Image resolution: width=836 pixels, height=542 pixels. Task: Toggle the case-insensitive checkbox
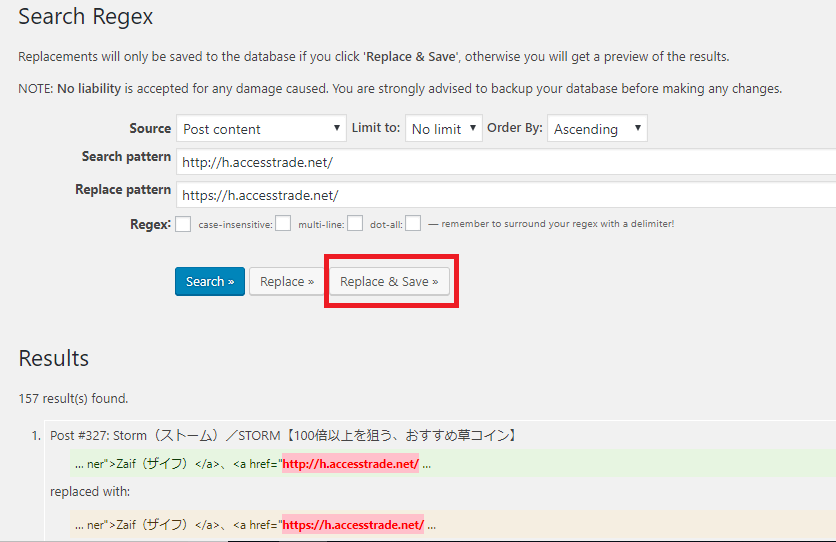pos(283,223)
